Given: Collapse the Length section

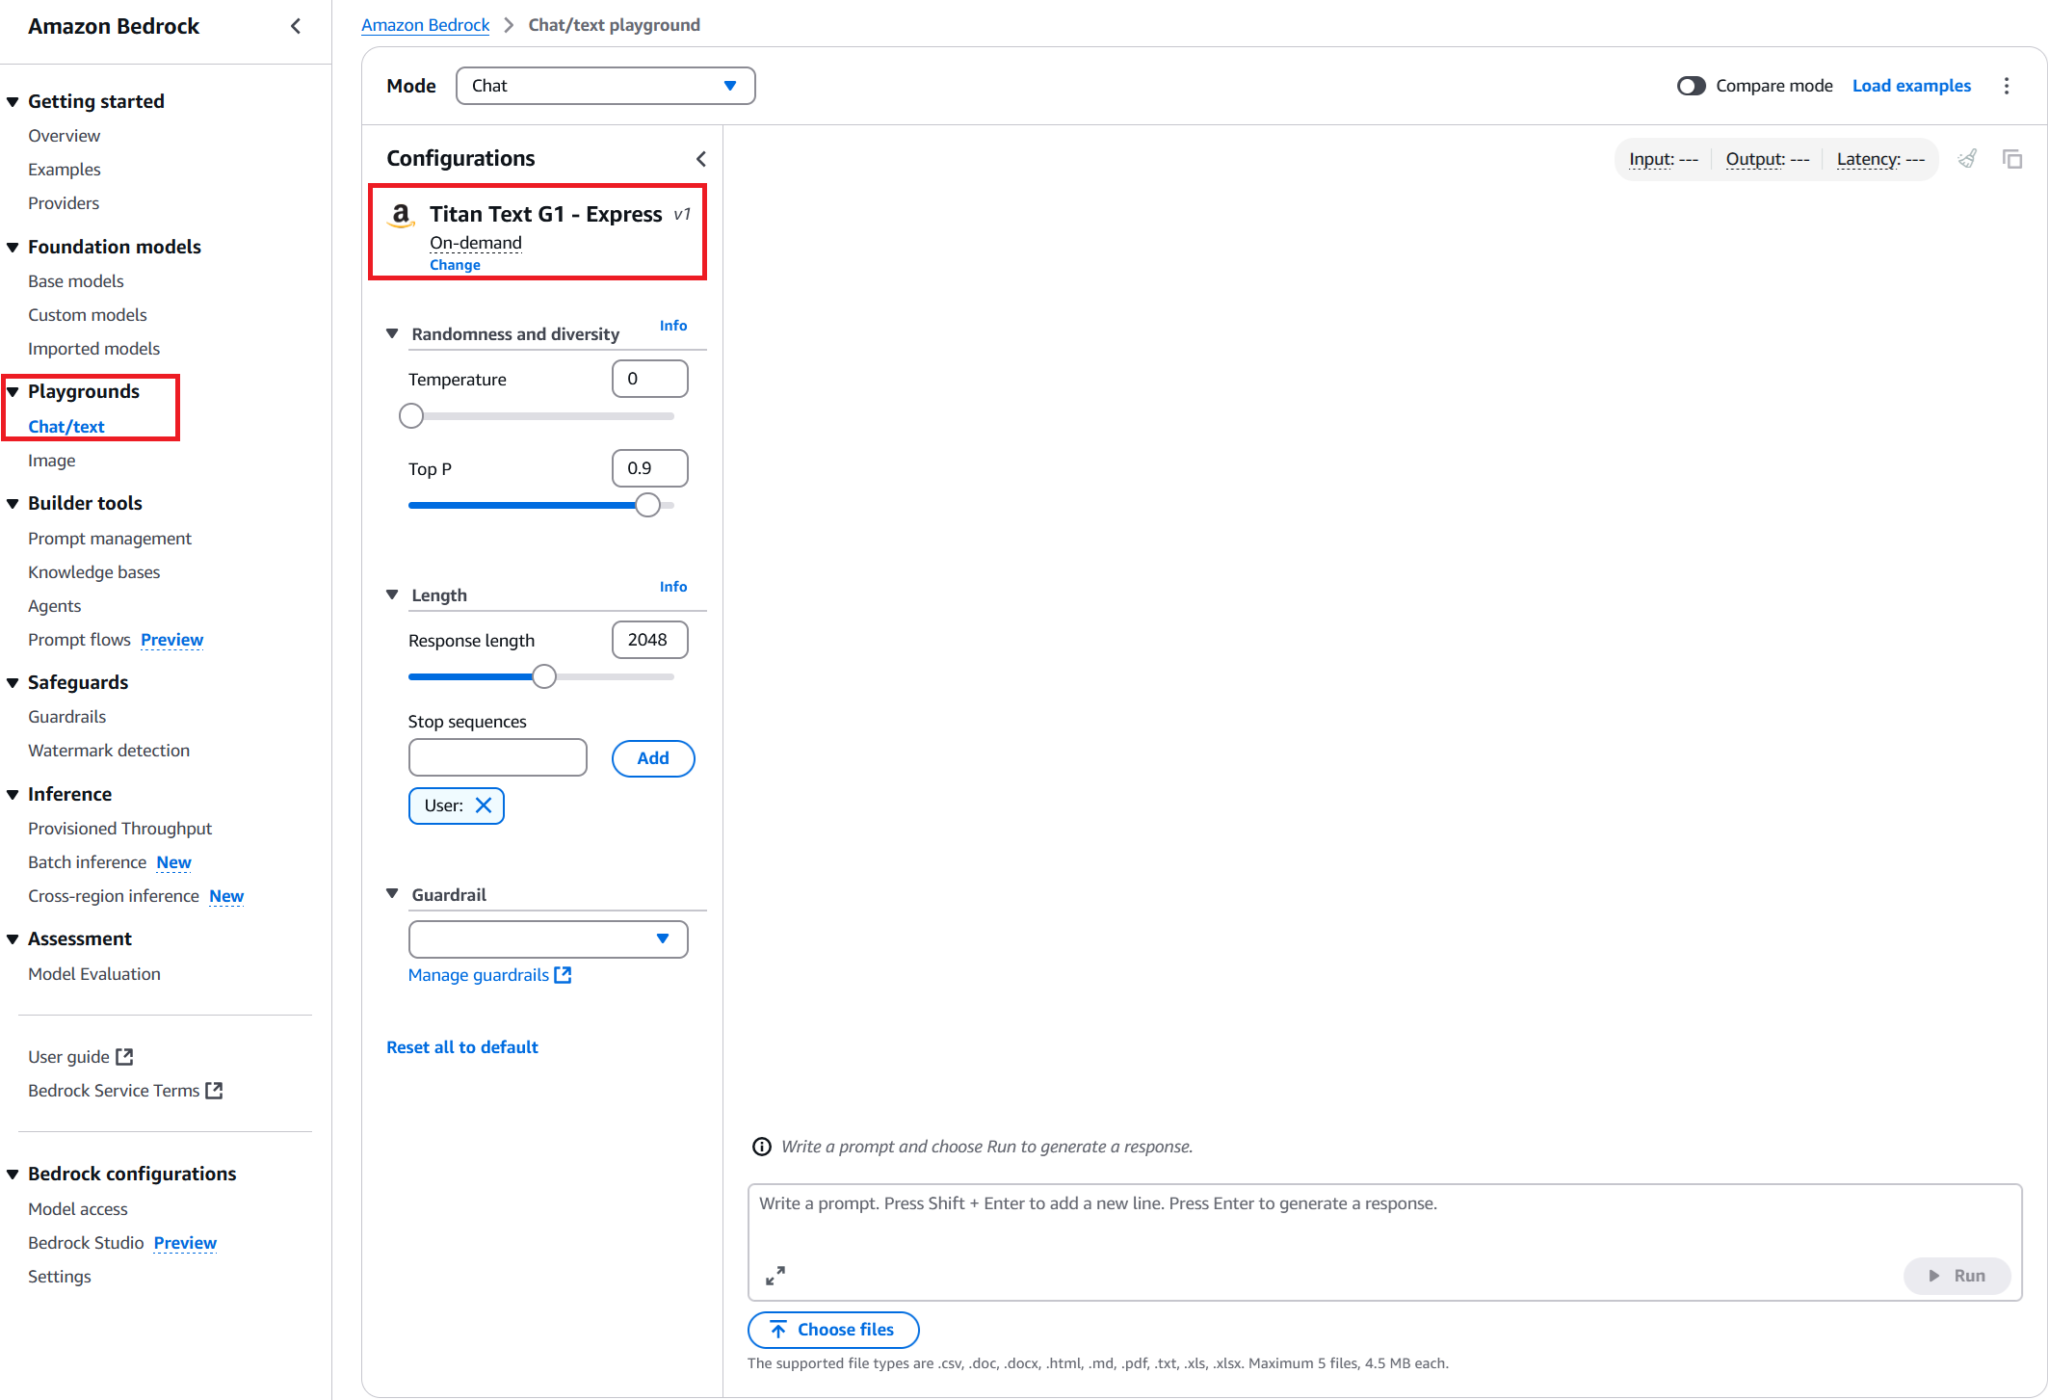Looking at the screenshot, I should click(x=391, y=593).
